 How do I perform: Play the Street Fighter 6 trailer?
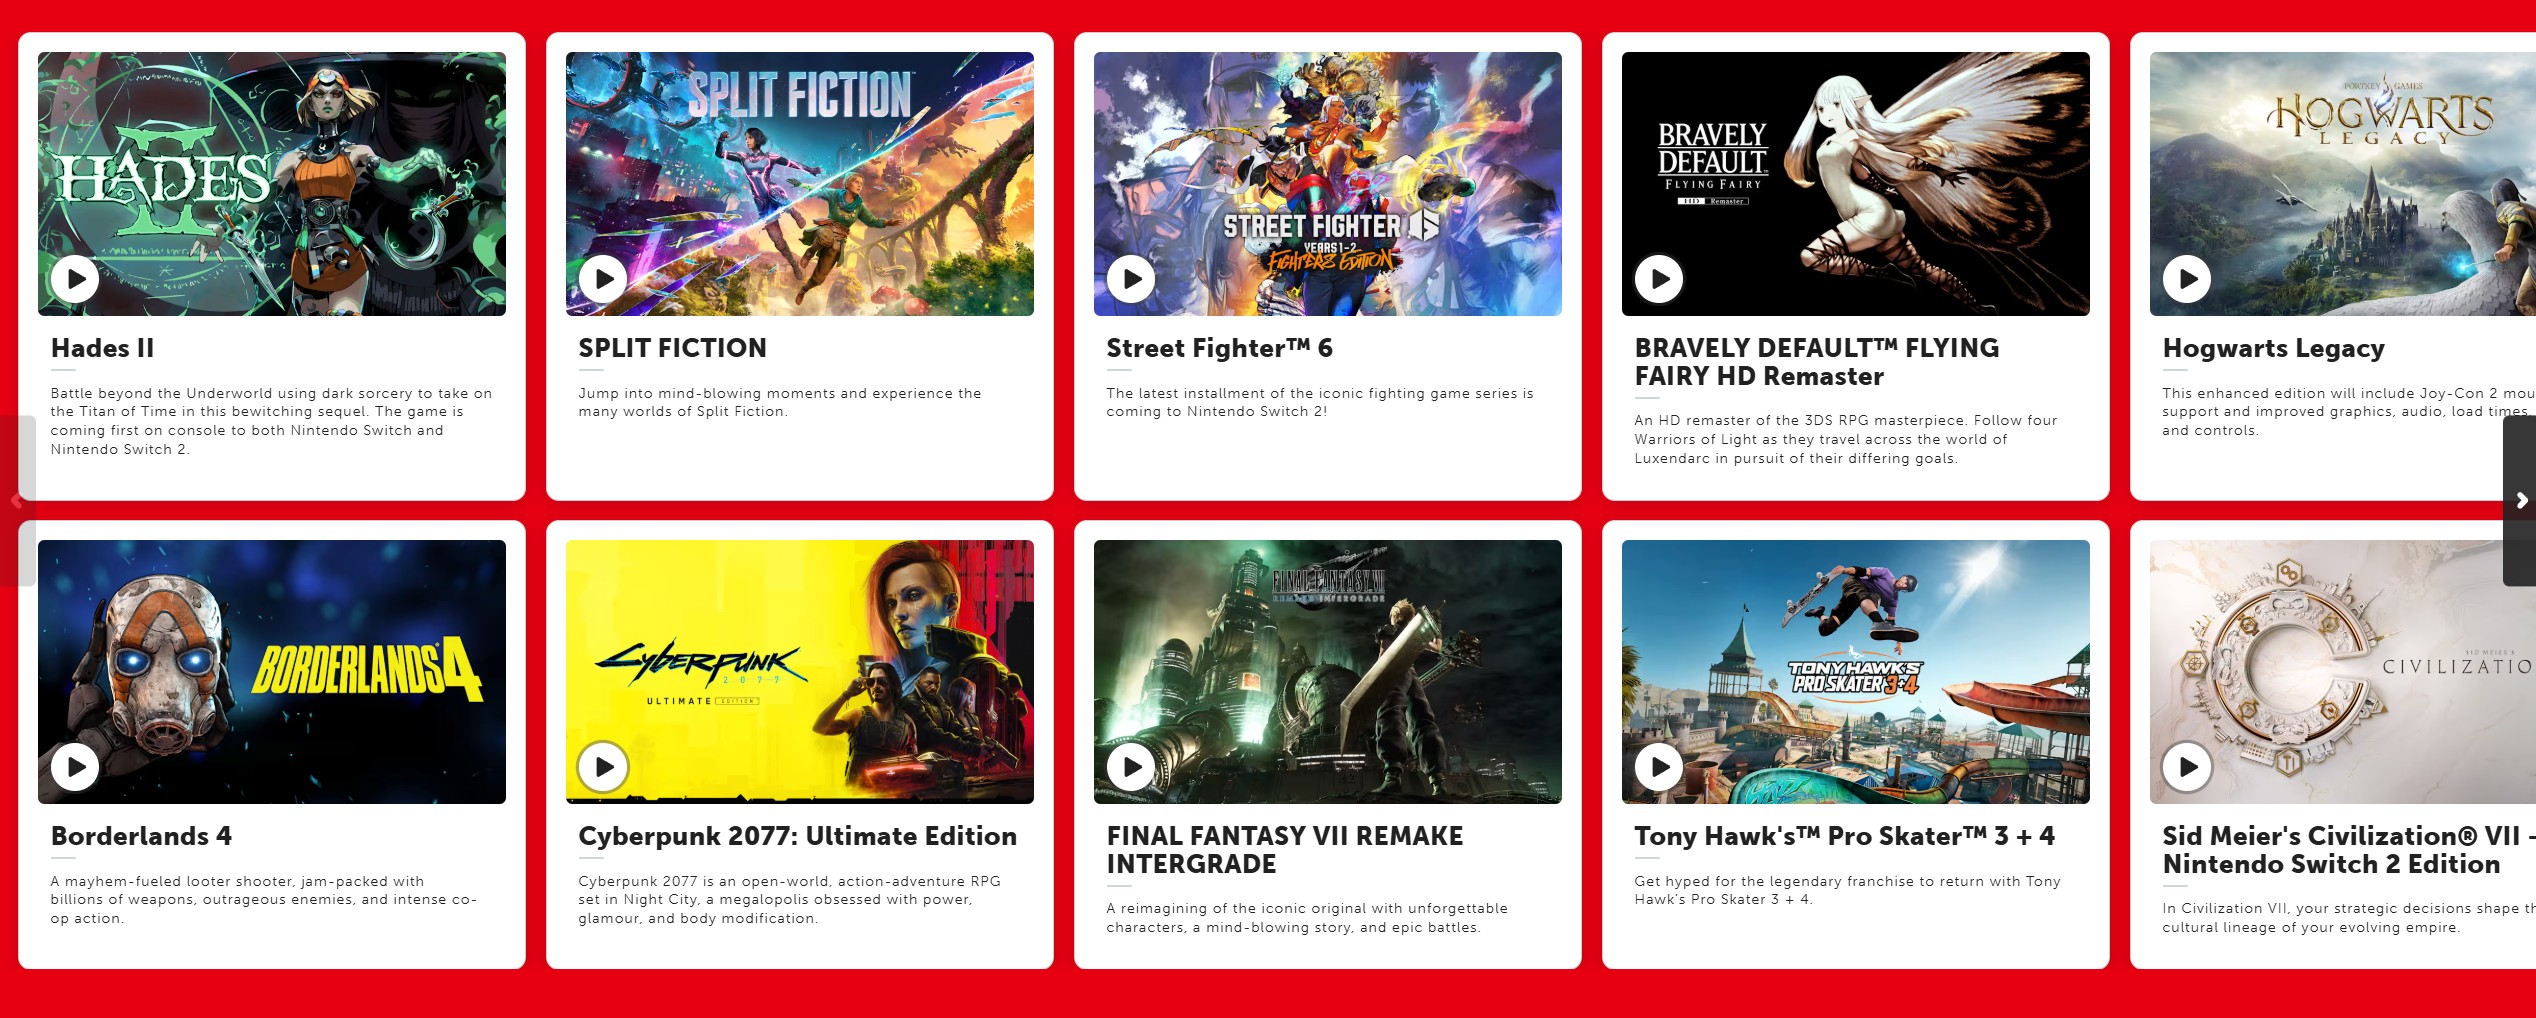(x=1131, y=279)
